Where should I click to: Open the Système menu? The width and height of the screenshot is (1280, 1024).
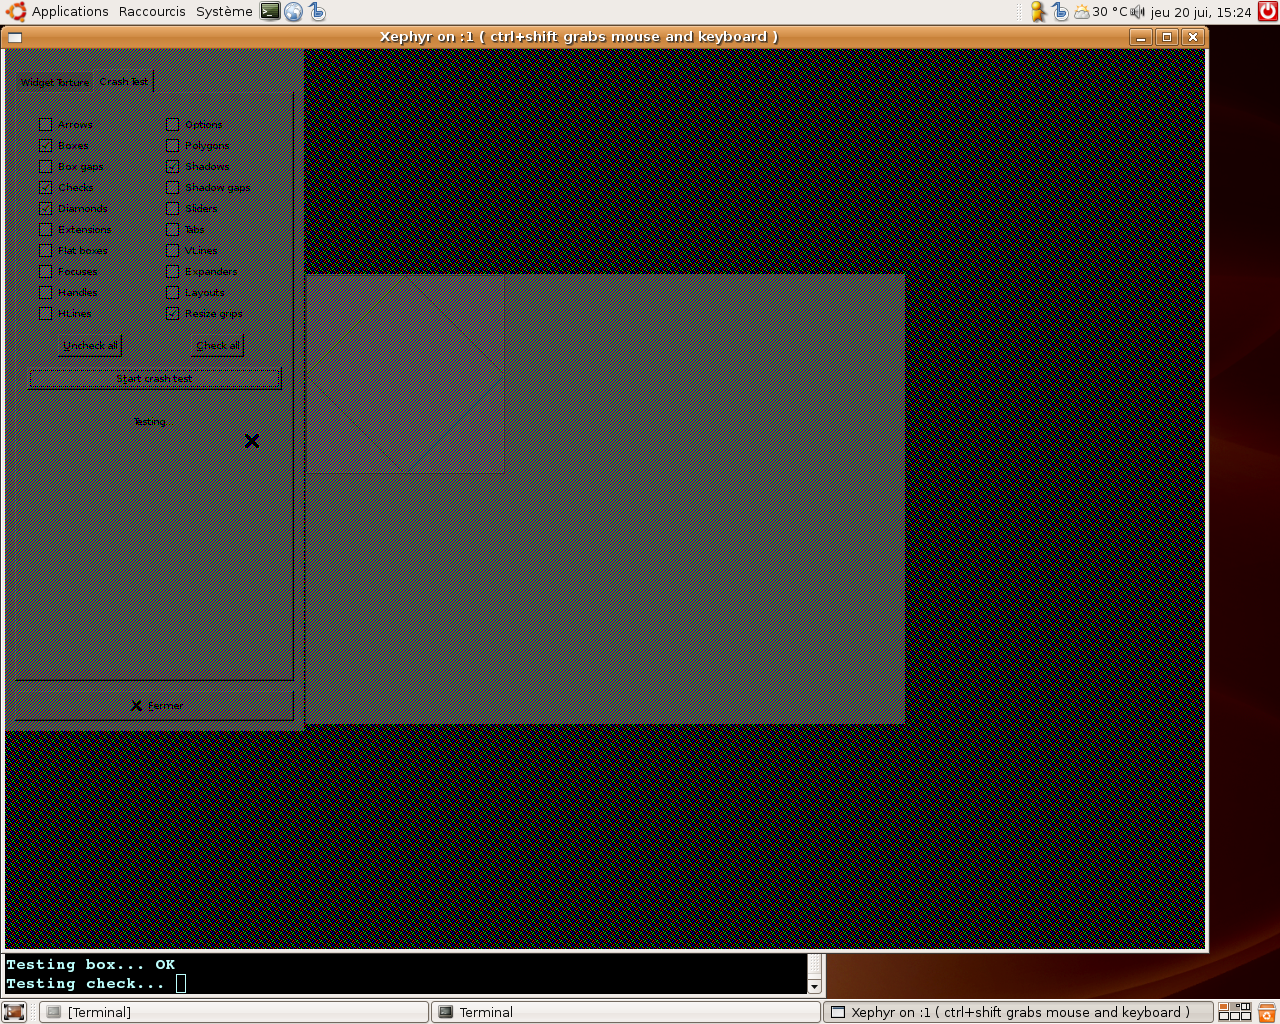tap(224, 12)
